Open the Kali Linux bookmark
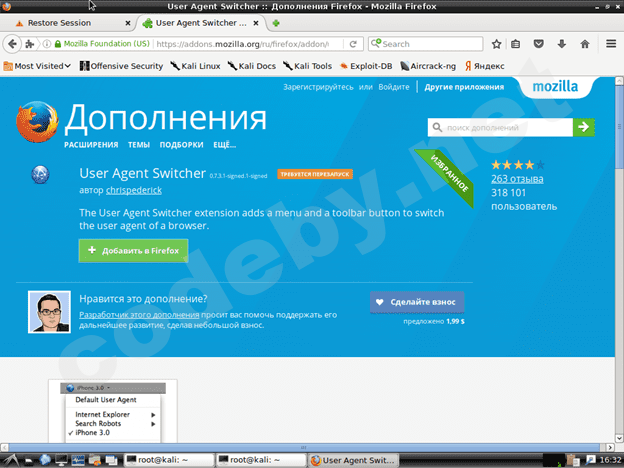Image resolution: width=624 pixels, height=468 pixels. click(195, 66)
